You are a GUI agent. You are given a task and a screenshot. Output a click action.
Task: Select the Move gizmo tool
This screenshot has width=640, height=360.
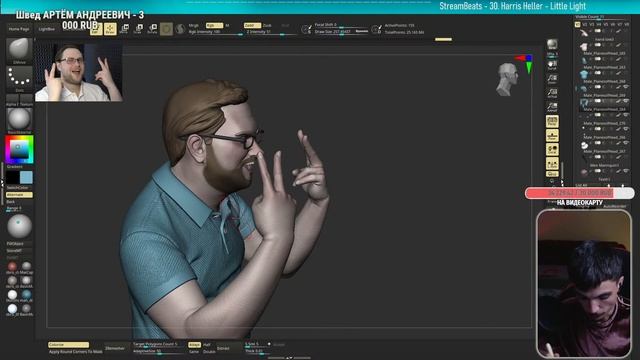(124, 29)
